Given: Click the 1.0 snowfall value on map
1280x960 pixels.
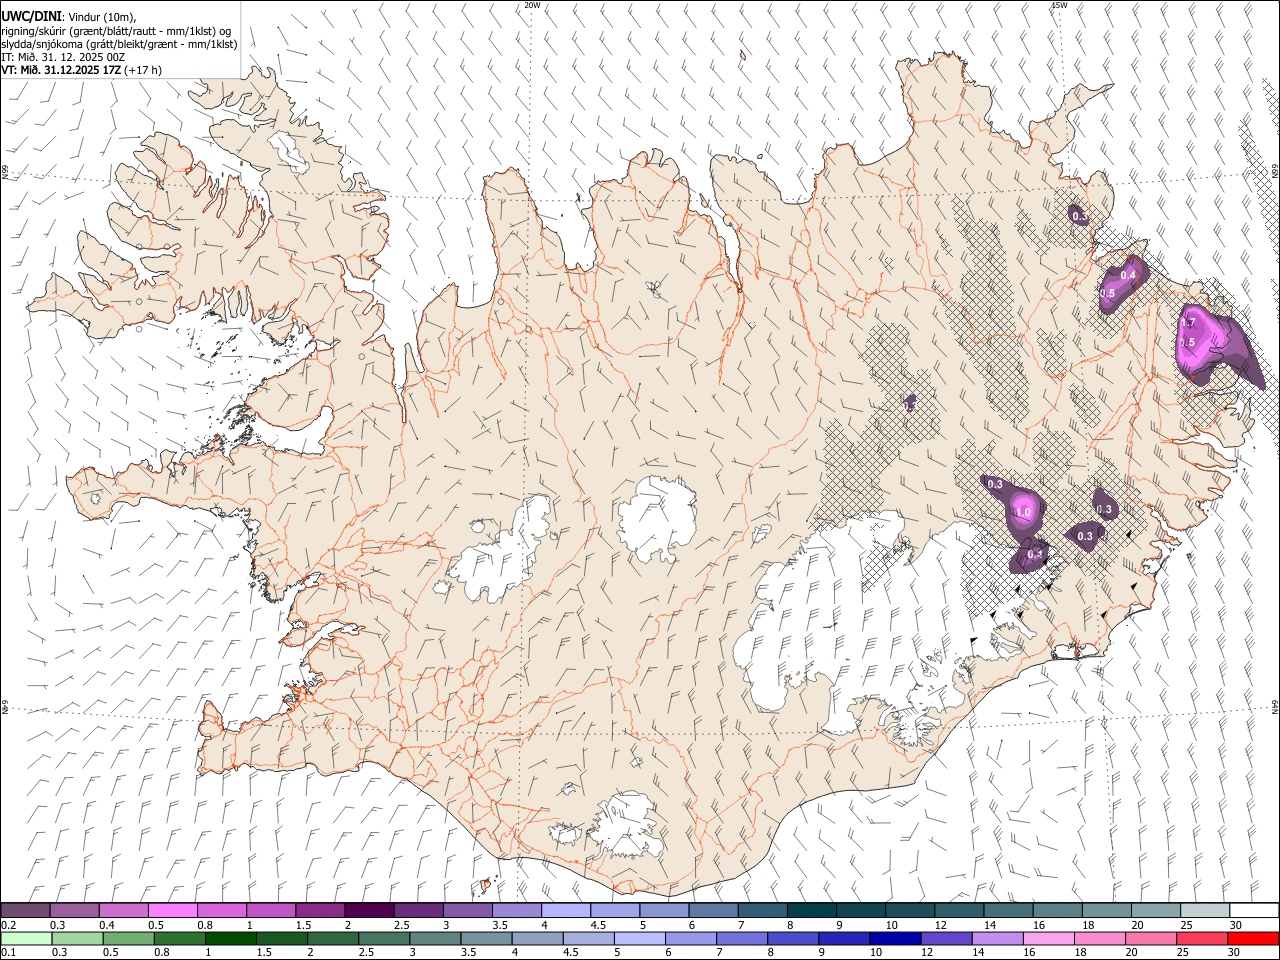Looking at the screenshot, I should coord(1023,512).
